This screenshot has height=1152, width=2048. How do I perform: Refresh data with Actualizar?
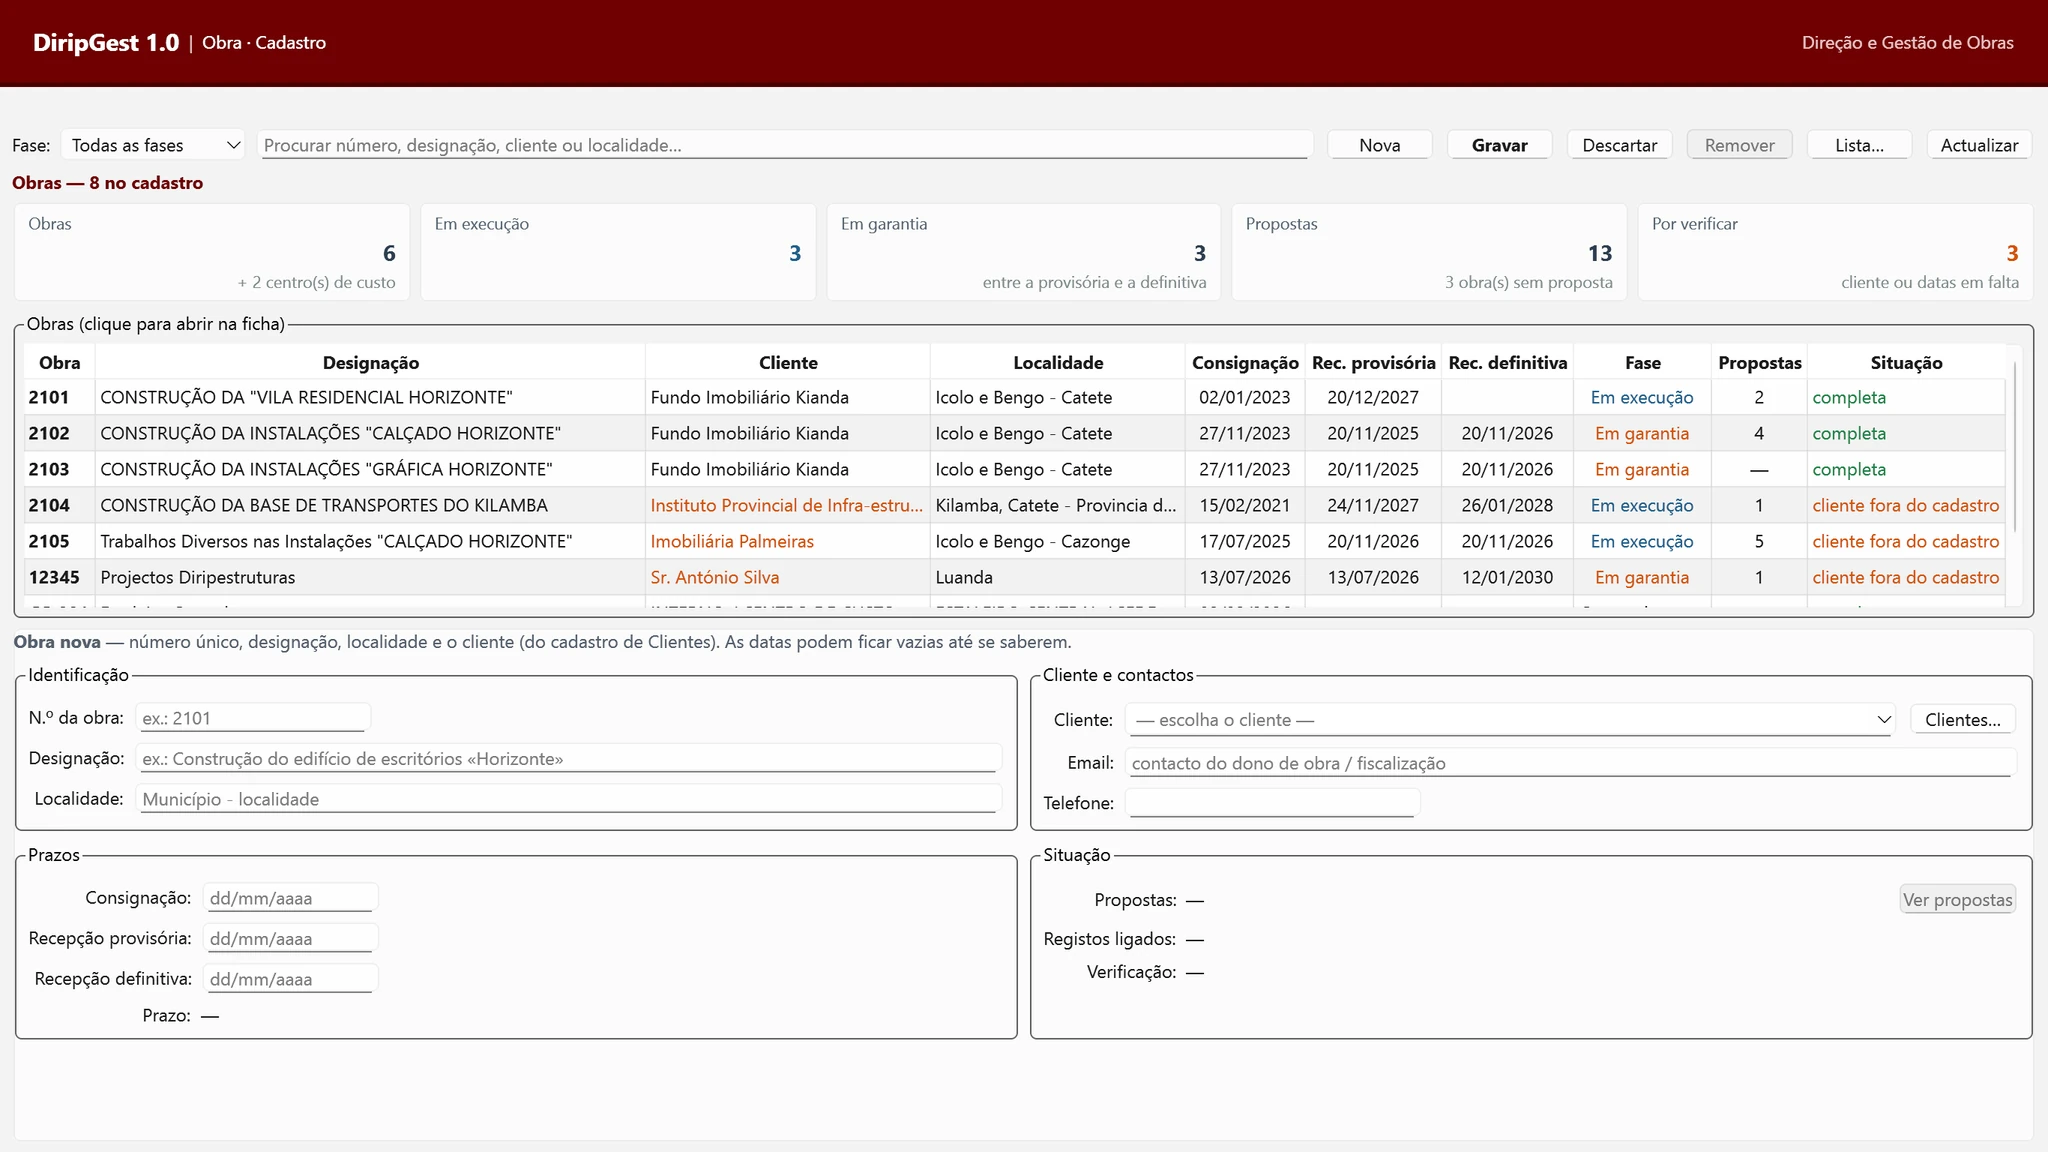pyautogui.click(x=1980, y=145)
